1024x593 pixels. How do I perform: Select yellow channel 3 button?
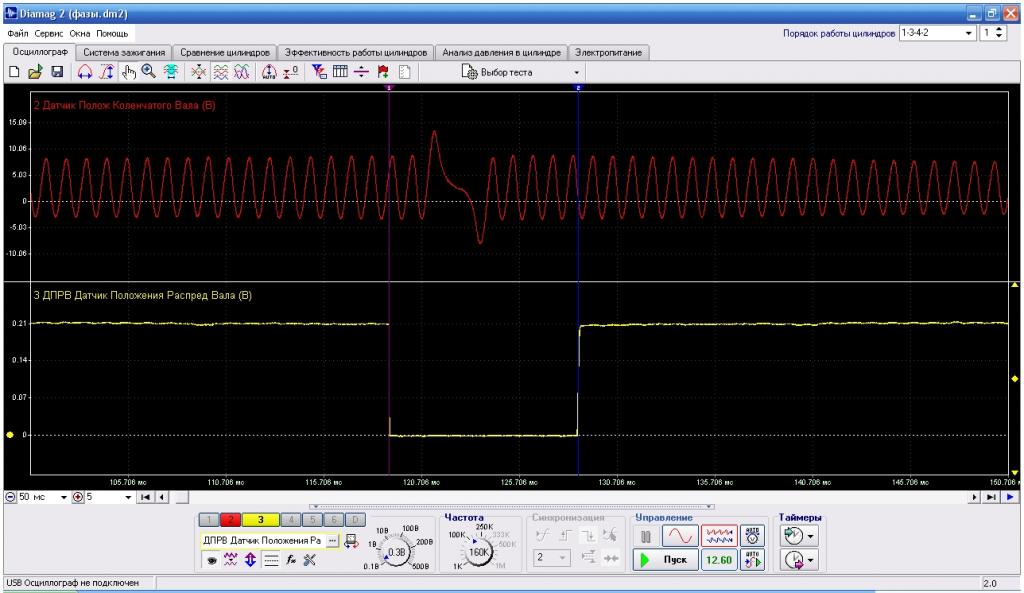tap(260, 520)
